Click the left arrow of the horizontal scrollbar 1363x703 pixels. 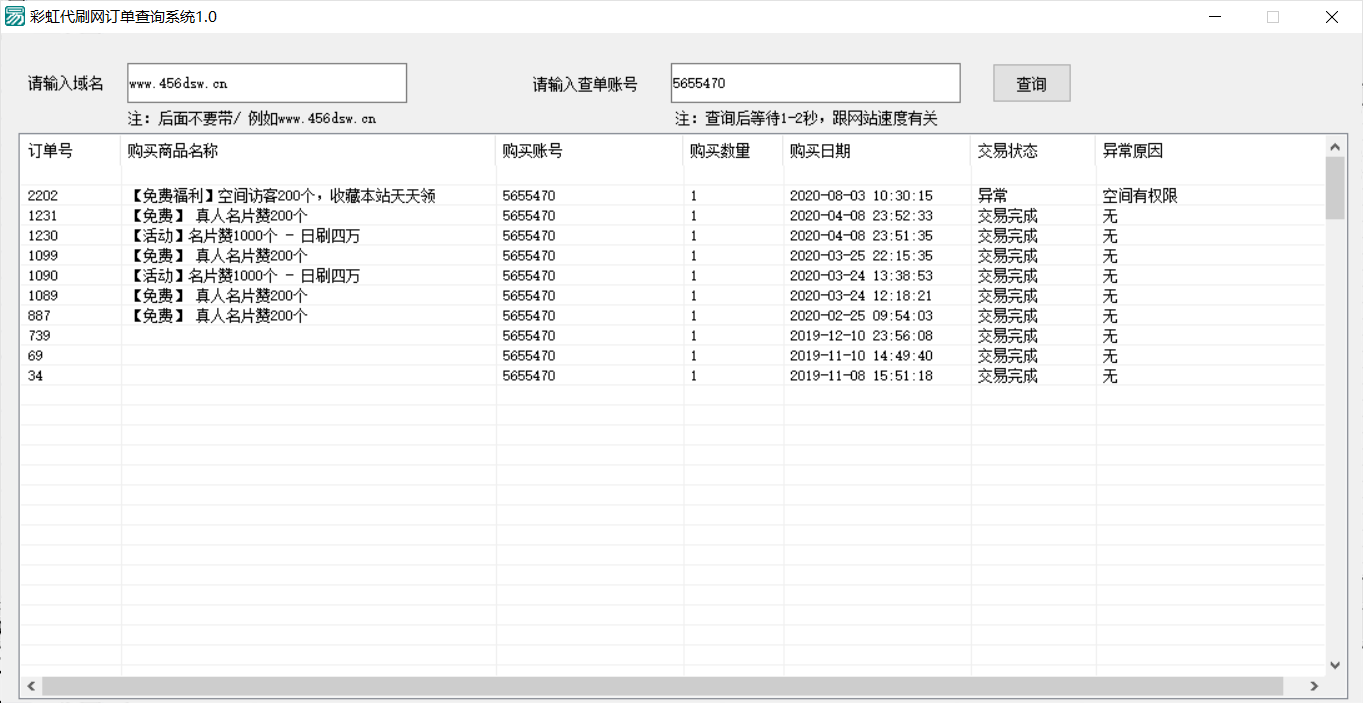tap(29, 687)
